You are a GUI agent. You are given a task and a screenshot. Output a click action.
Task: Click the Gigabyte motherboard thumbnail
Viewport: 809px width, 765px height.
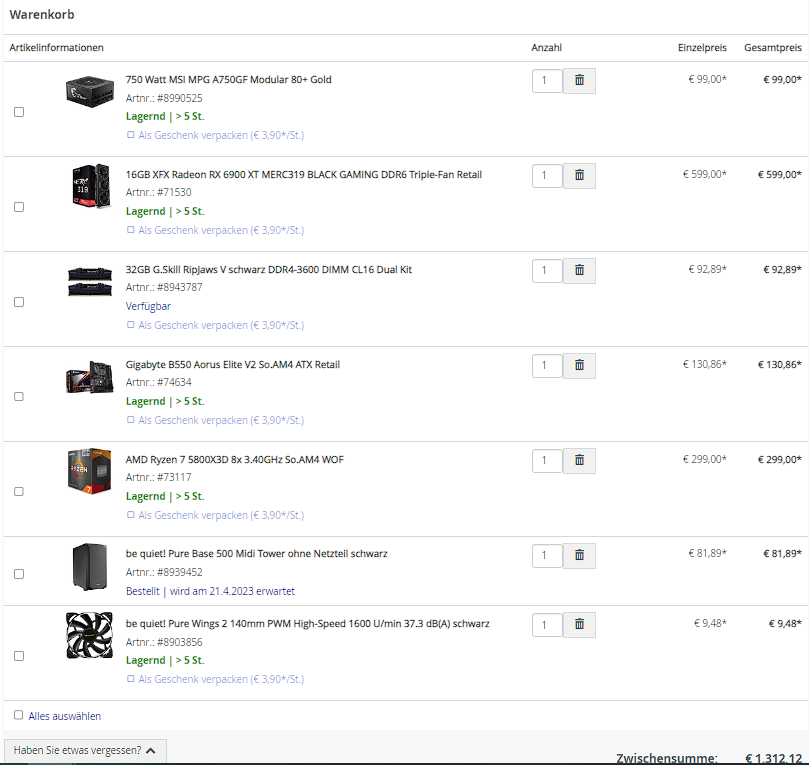coord(90,377)
